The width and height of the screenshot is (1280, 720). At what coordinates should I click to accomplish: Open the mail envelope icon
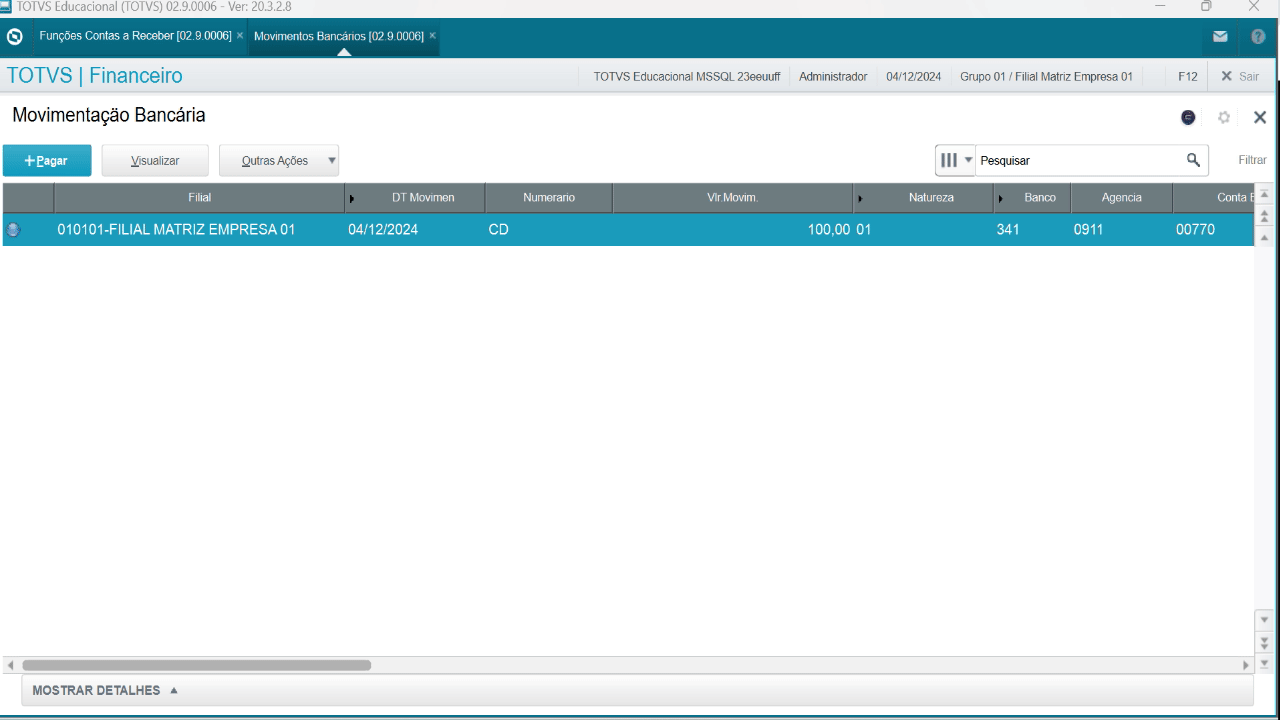click(x=1220, y=37)
